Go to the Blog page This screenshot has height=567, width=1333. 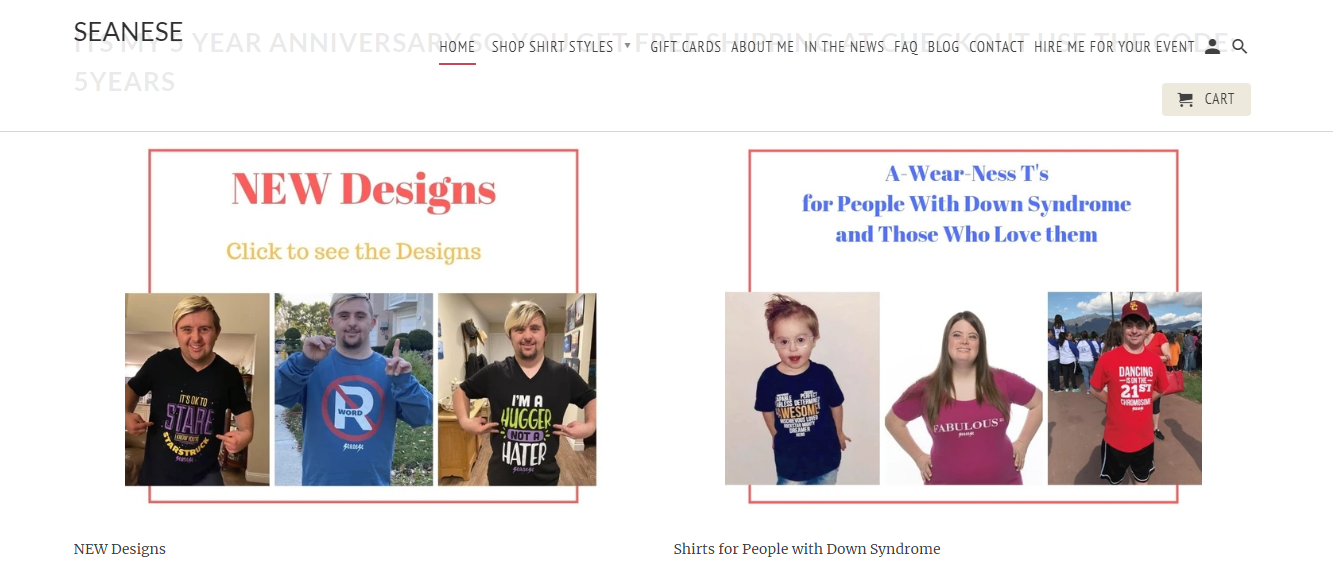(943, 46)
